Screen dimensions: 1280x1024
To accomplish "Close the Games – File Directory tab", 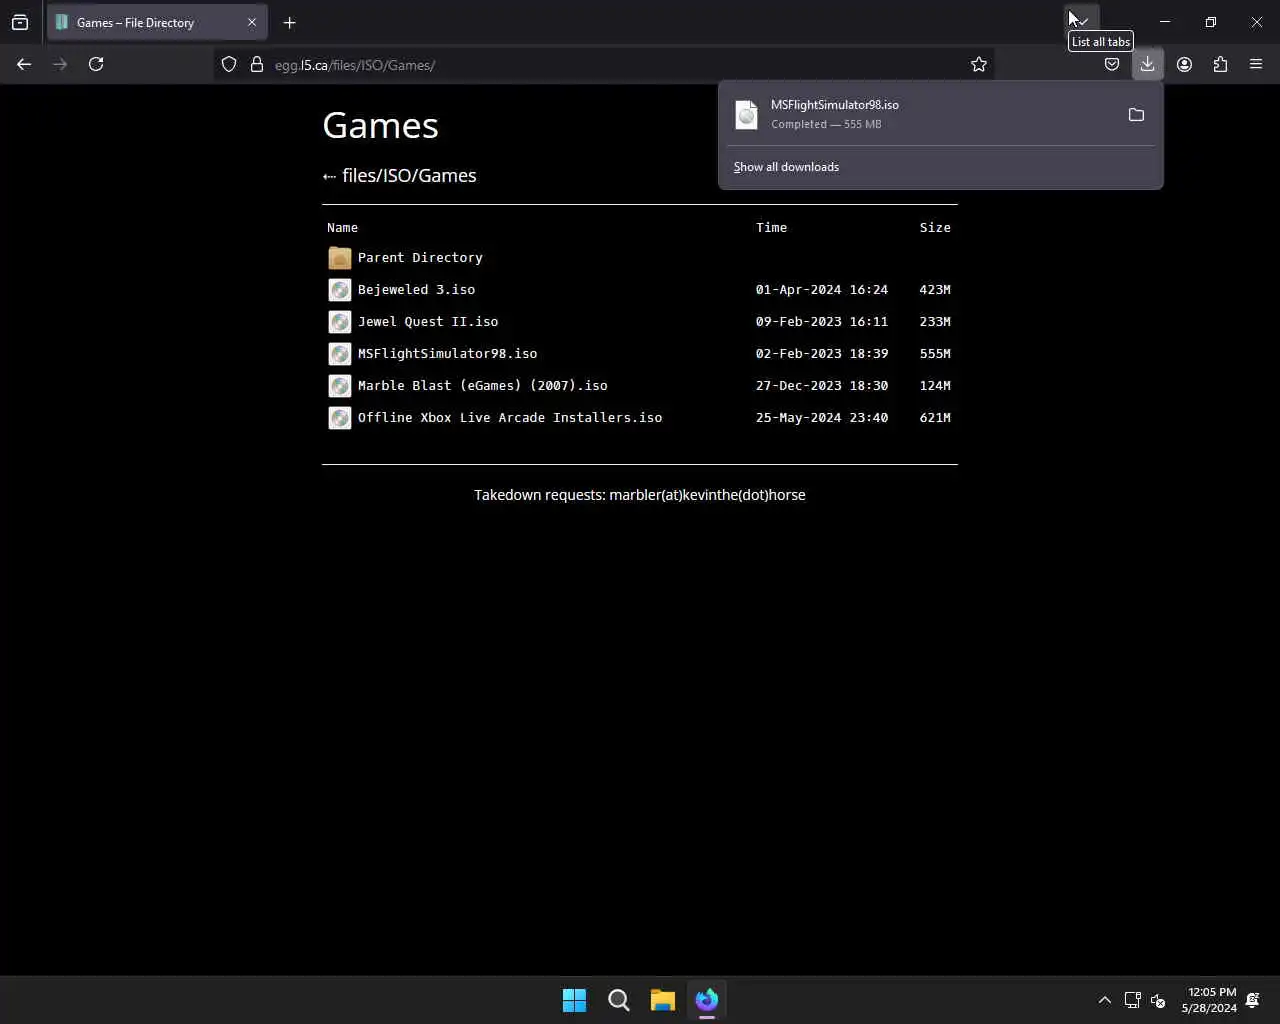I will (252, 22).
